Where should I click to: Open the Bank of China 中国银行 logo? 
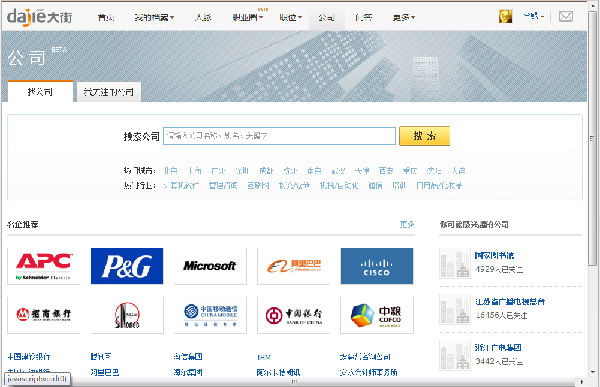[293, 315]
